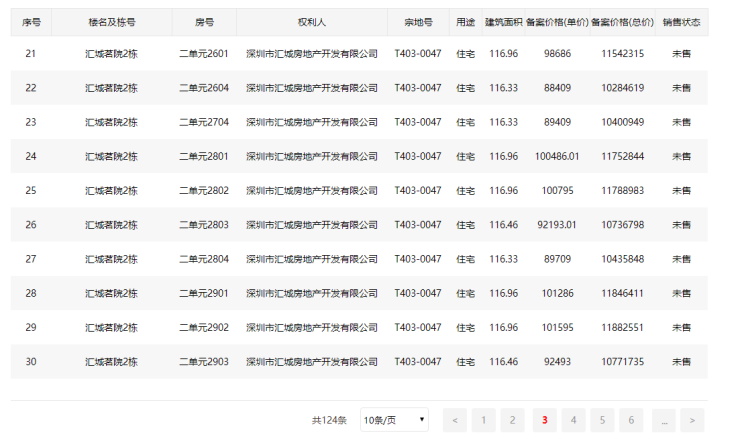
Task: Click the ellipsis more pages button
Action: point(664,420)
